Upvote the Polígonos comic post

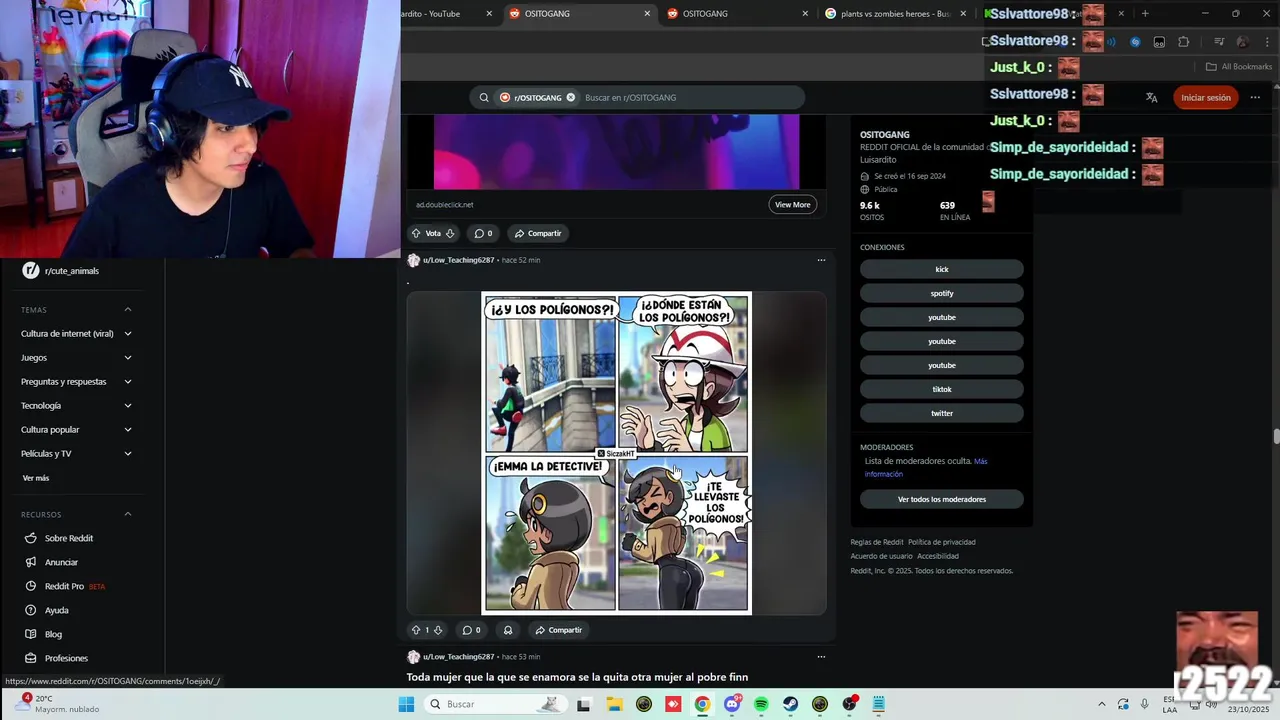(x=416, y=630)
